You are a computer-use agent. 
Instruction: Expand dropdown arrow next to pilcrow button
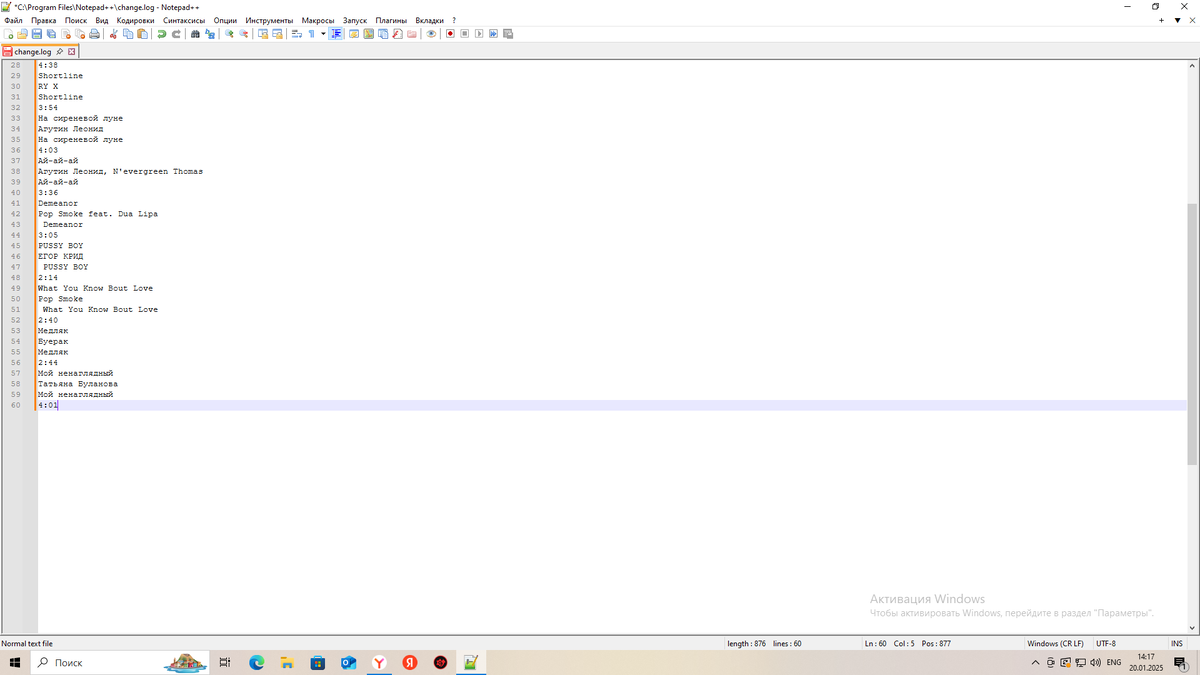323,34
